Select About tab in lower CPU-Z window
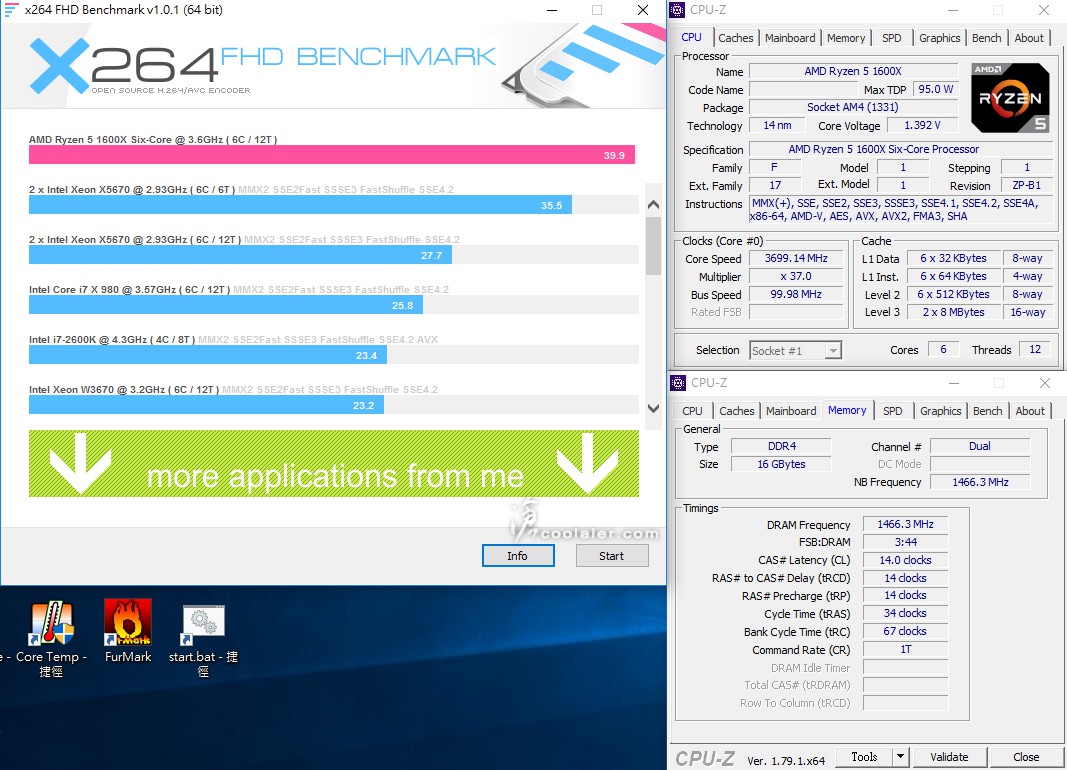This screenshot has height=770, width=1067. point(1030,411)
